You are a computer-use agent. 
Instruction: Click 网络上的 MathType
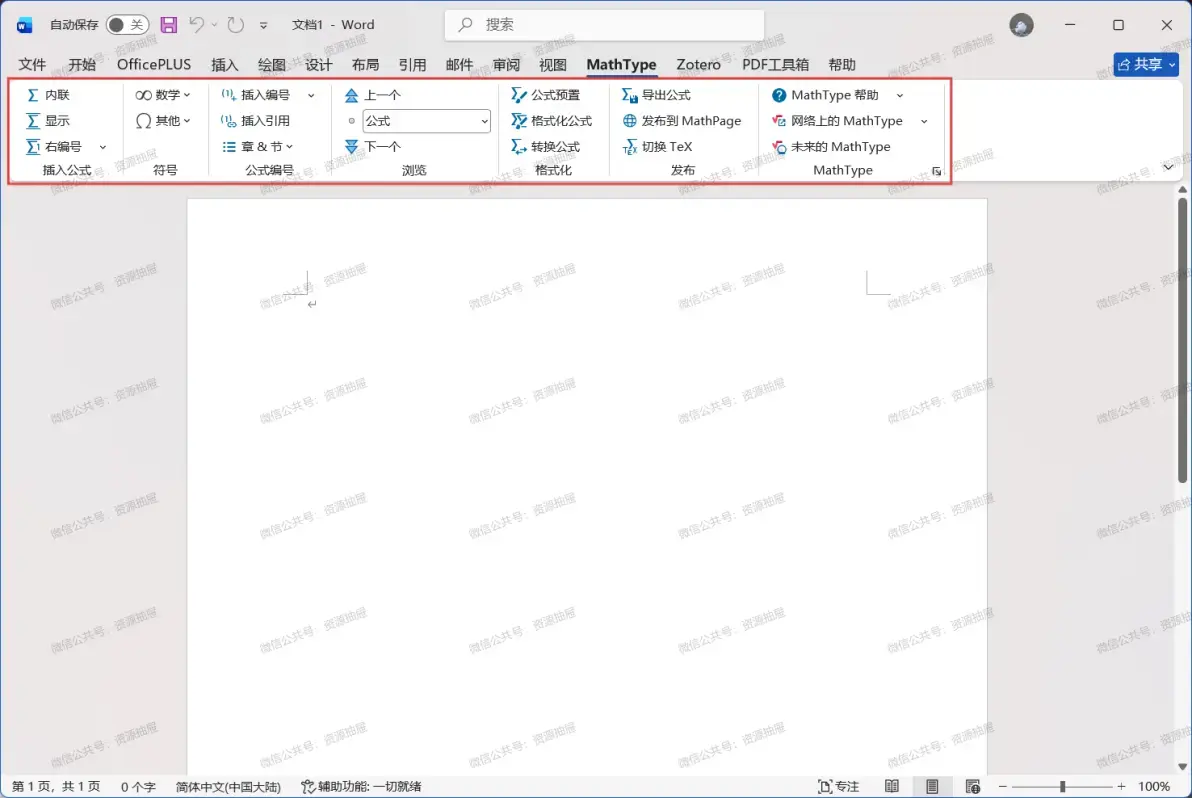[x=838, y=121]
